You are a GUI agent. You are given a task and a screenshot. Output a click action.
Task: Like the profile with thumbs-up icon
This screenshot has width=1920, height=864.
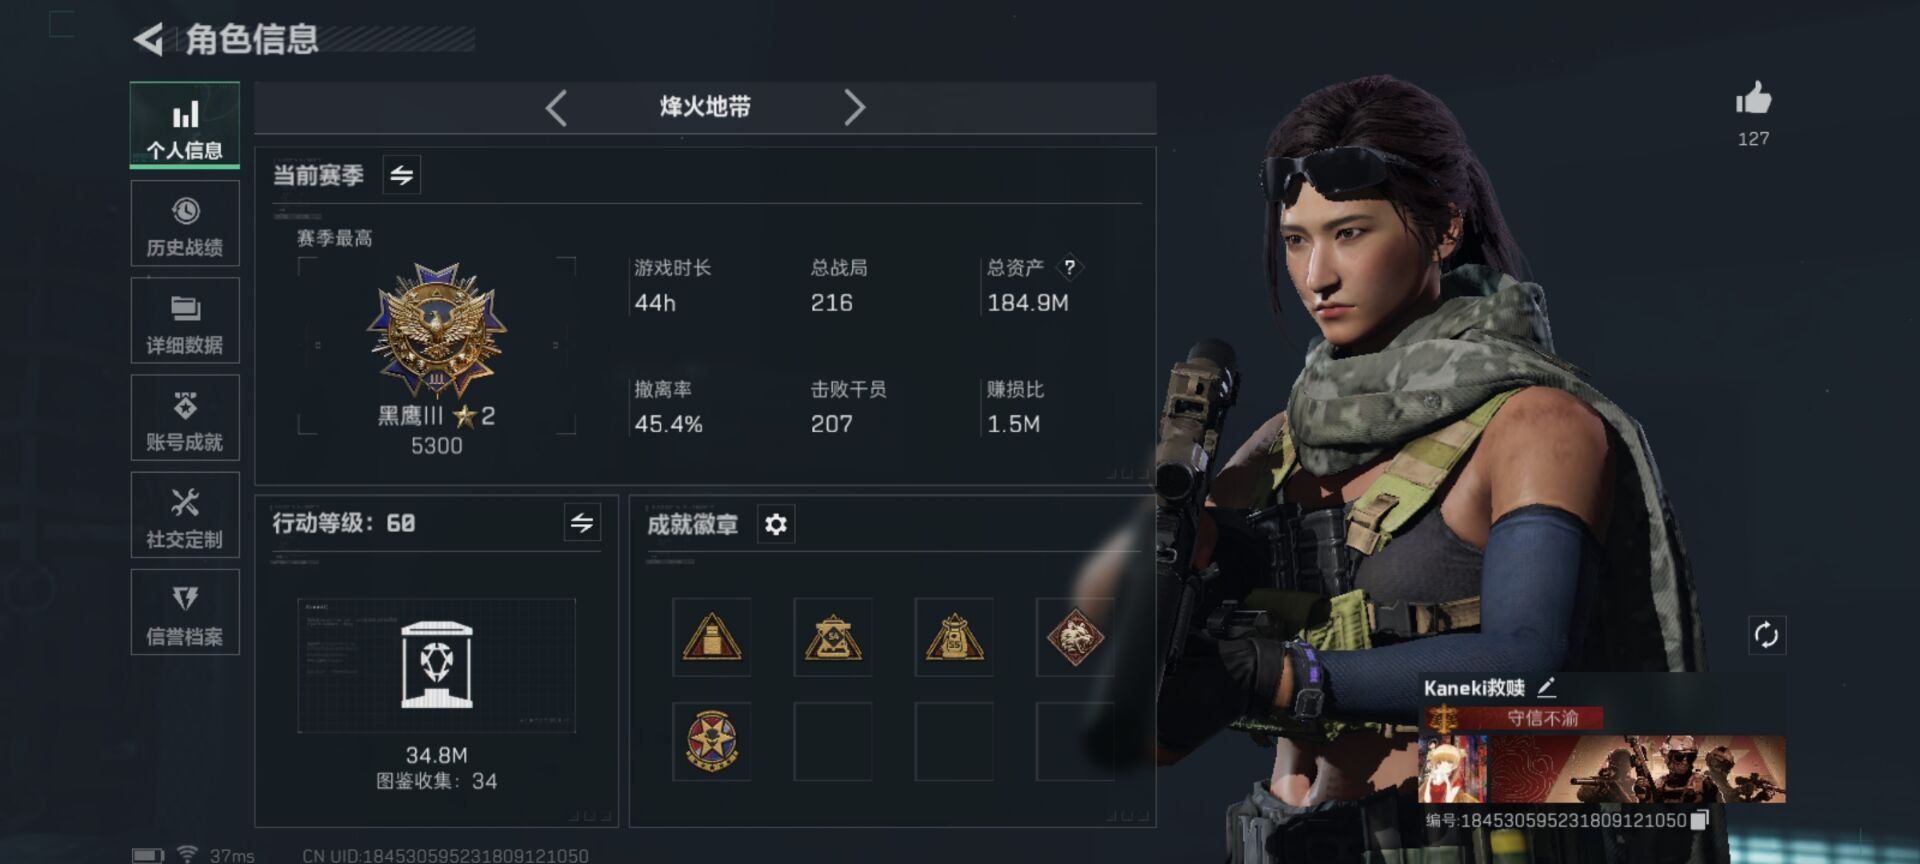pyautogui.click(x=1753, y=98)
